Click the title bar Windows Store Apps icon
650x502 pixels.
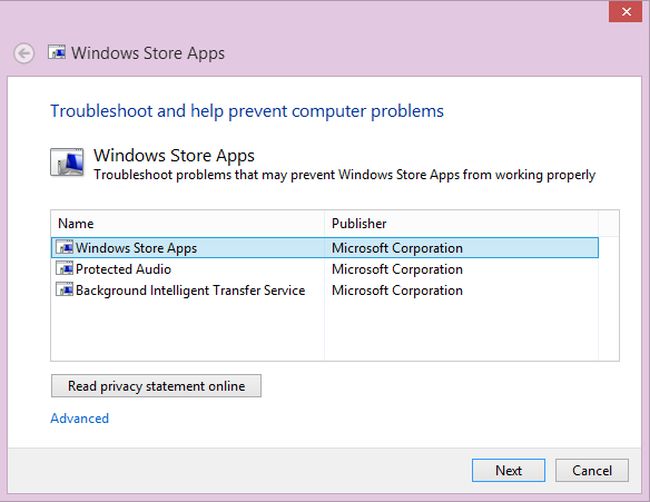coord(57,53)
